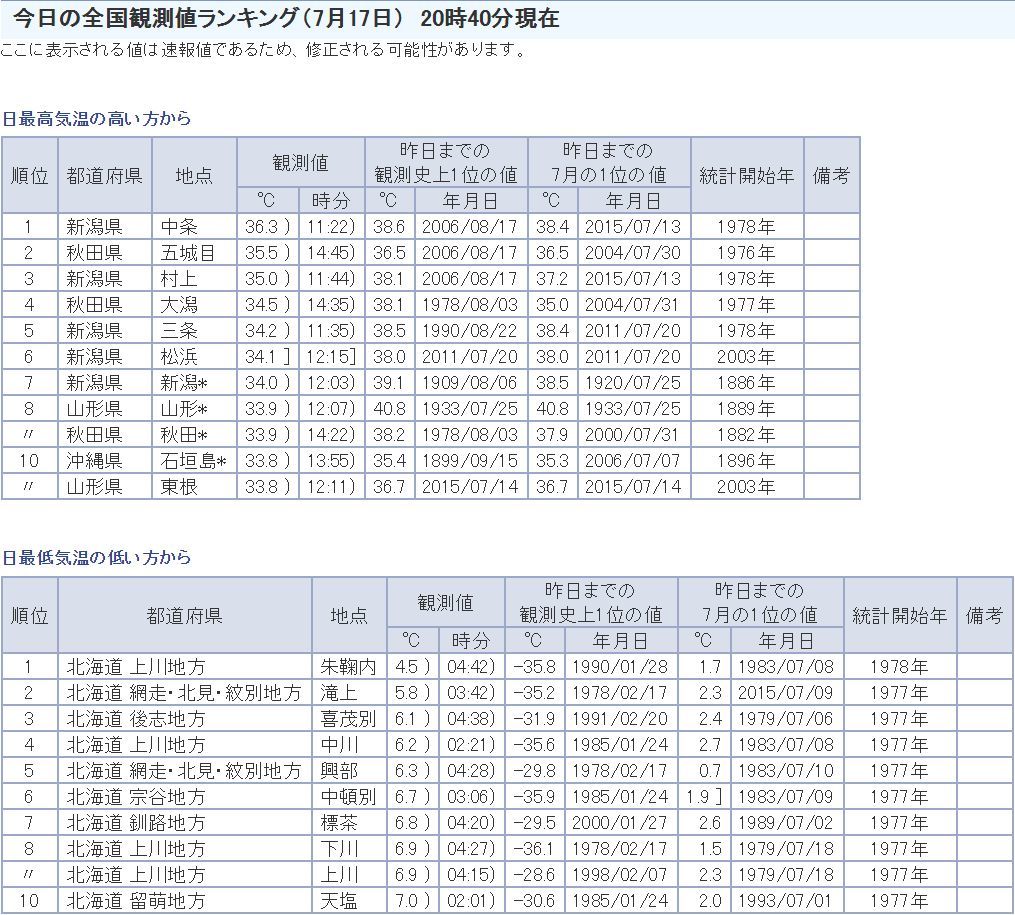Select the 北海道 後志地方 region cell

click(x=136, y=719)
